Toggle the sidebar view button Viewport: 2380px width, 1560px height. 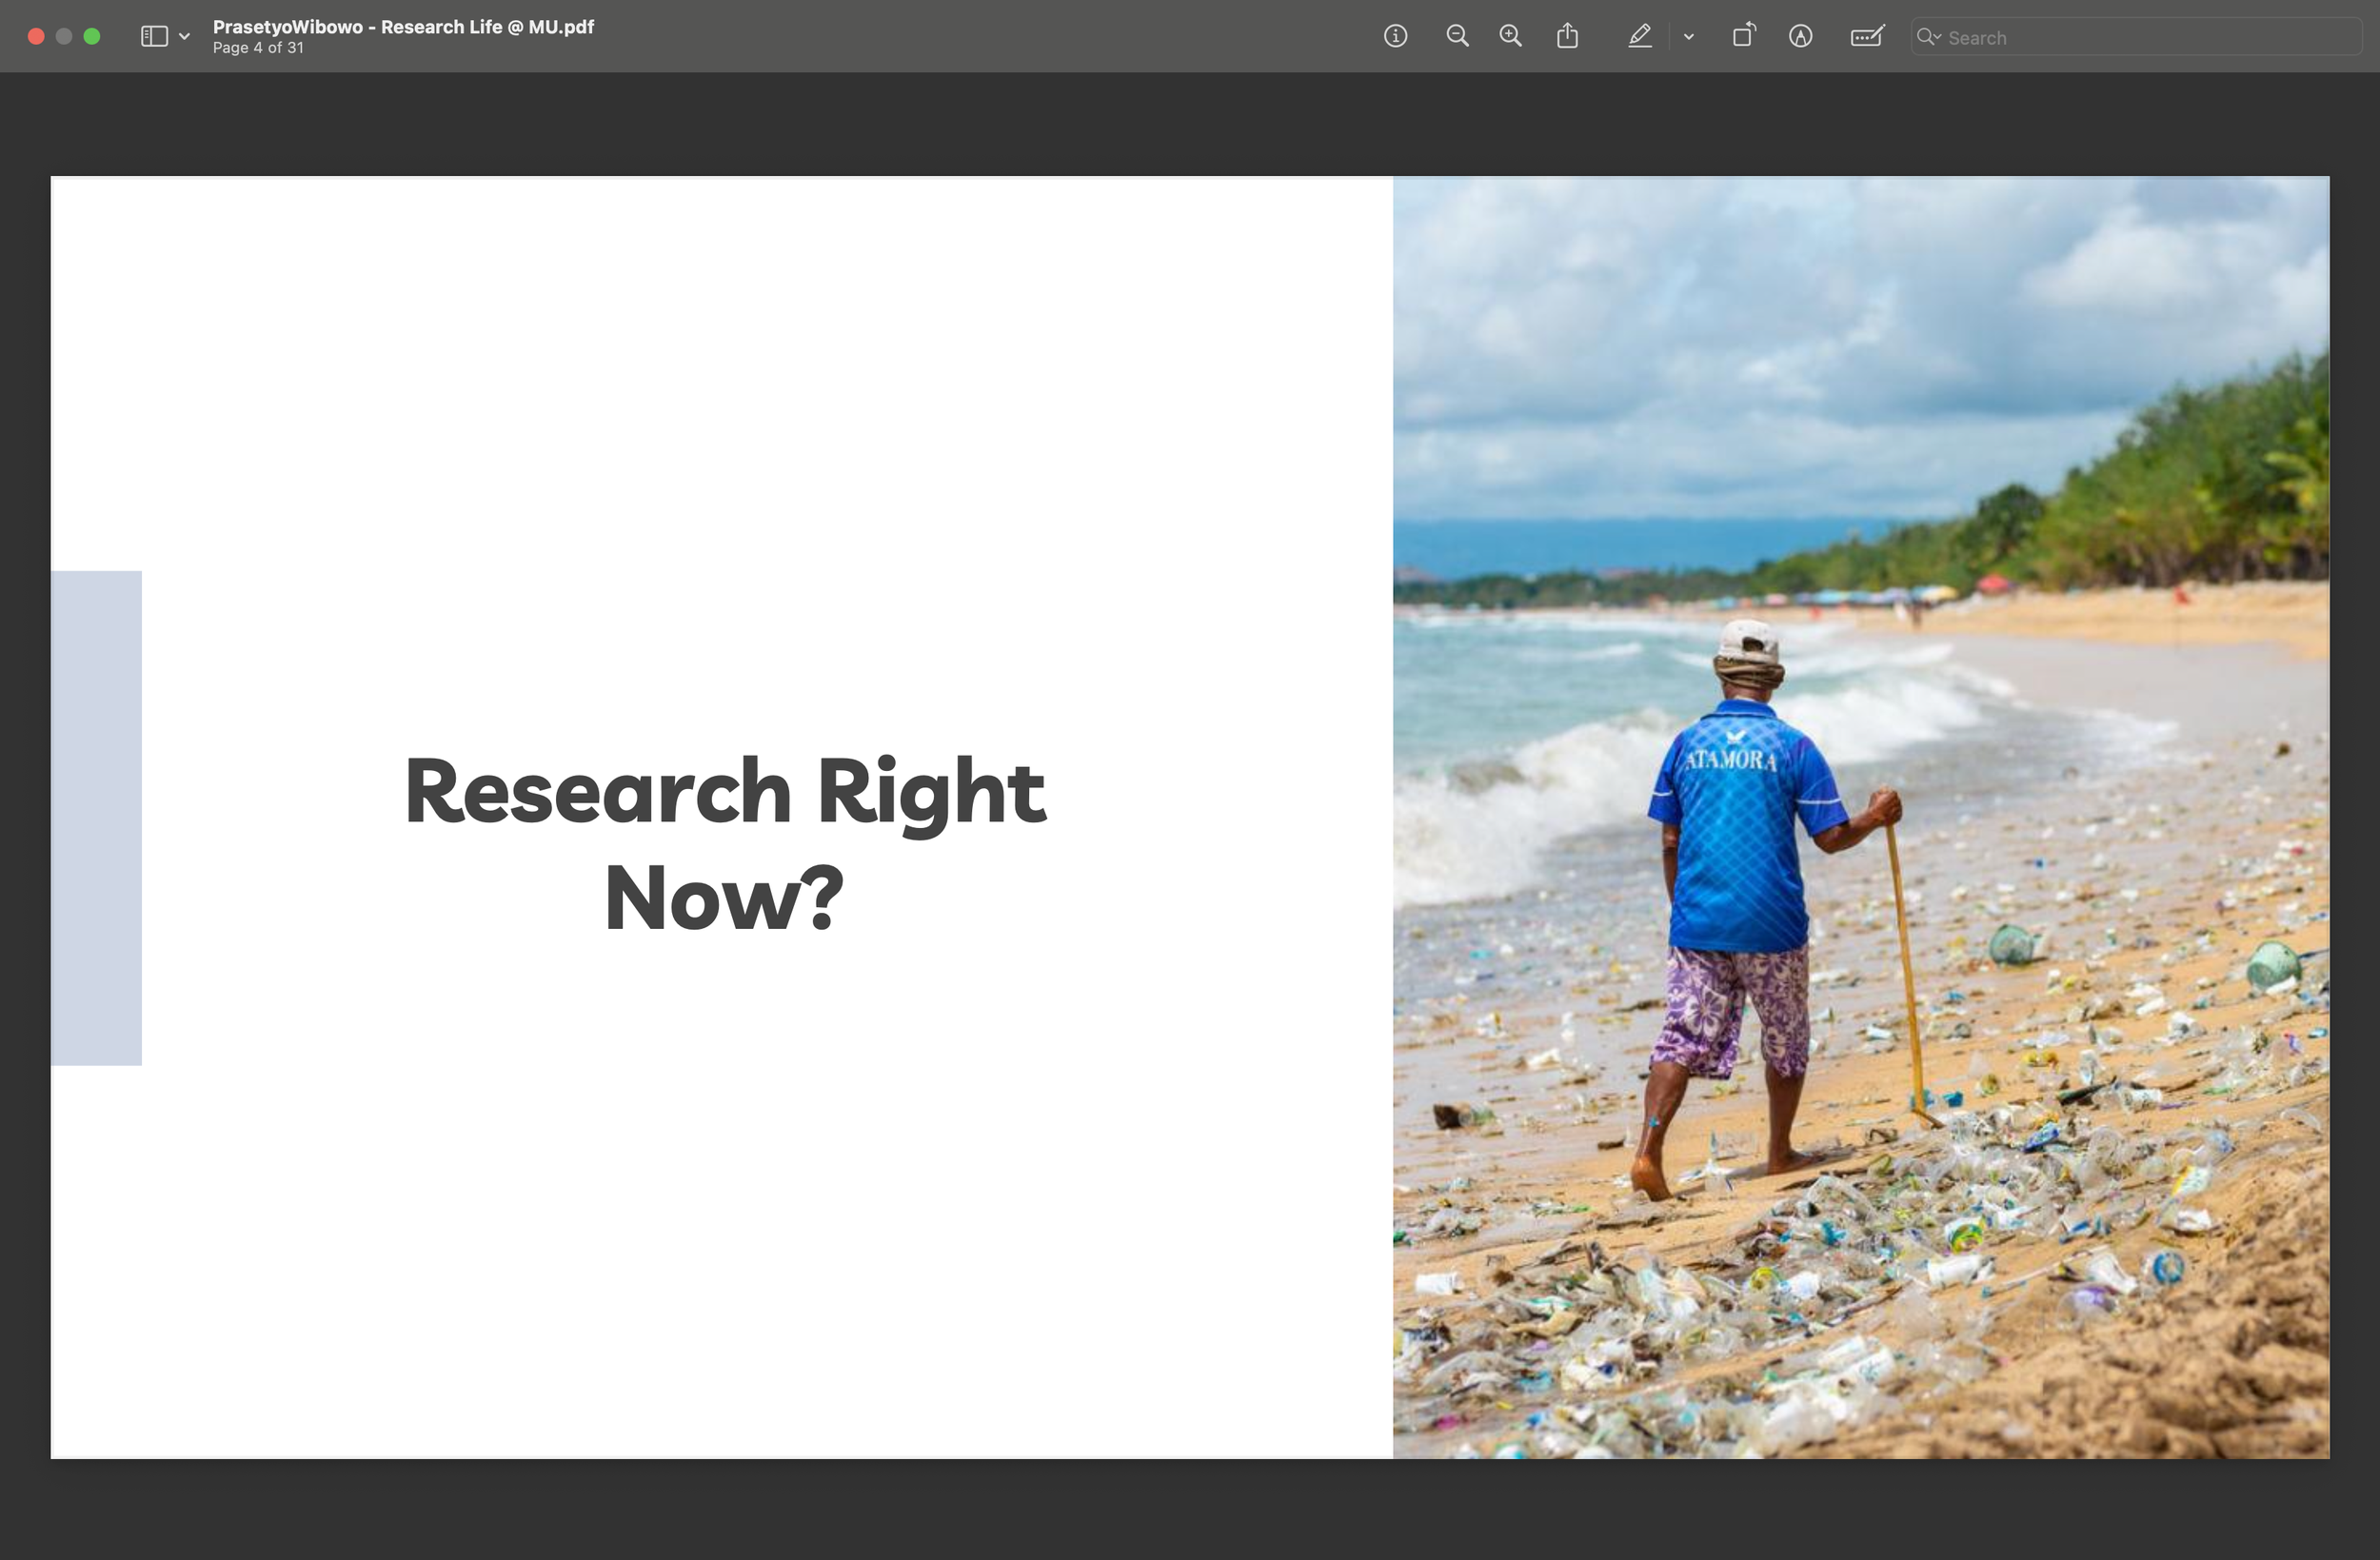(x=154, y=37)
